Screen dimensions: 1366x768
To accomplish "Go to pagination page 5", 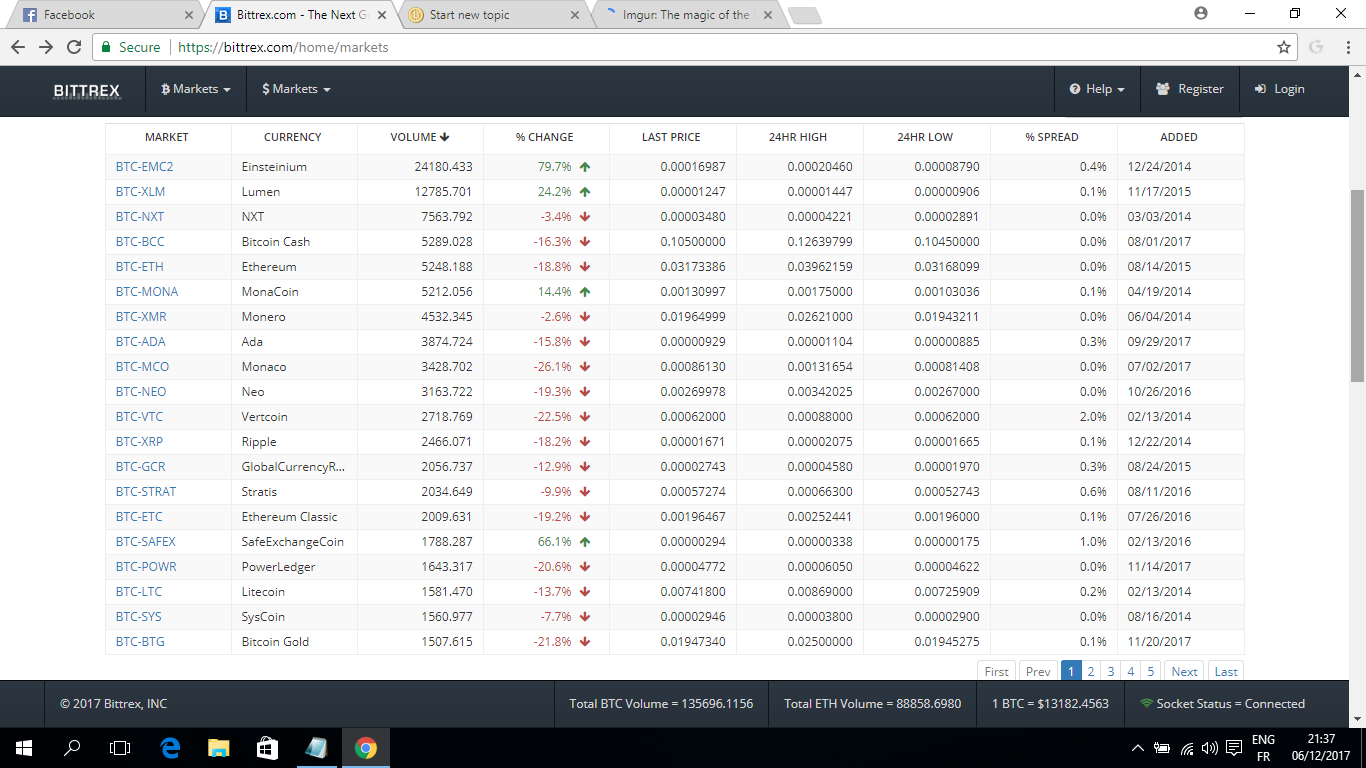I will (x=1151, y=671).
